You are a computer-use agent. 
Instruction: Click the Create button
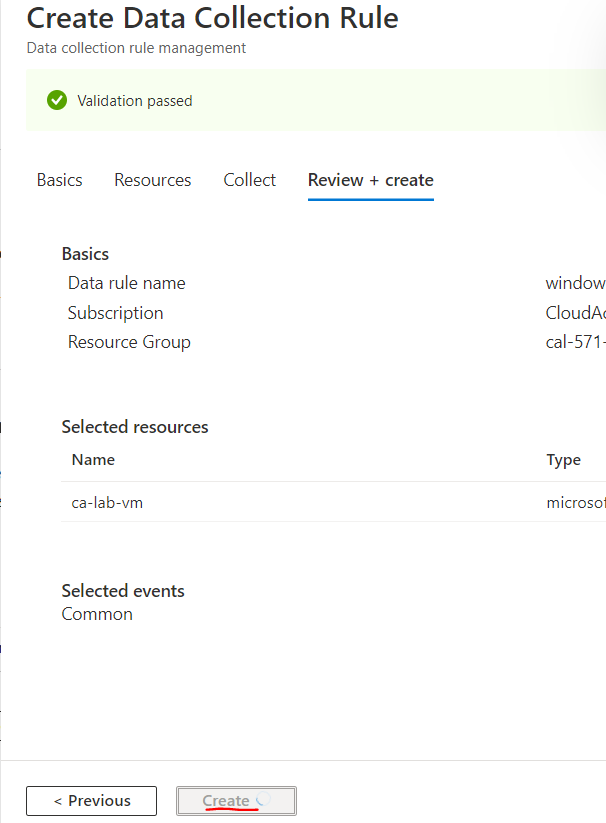pyautogui.click(x=227, y=801)
